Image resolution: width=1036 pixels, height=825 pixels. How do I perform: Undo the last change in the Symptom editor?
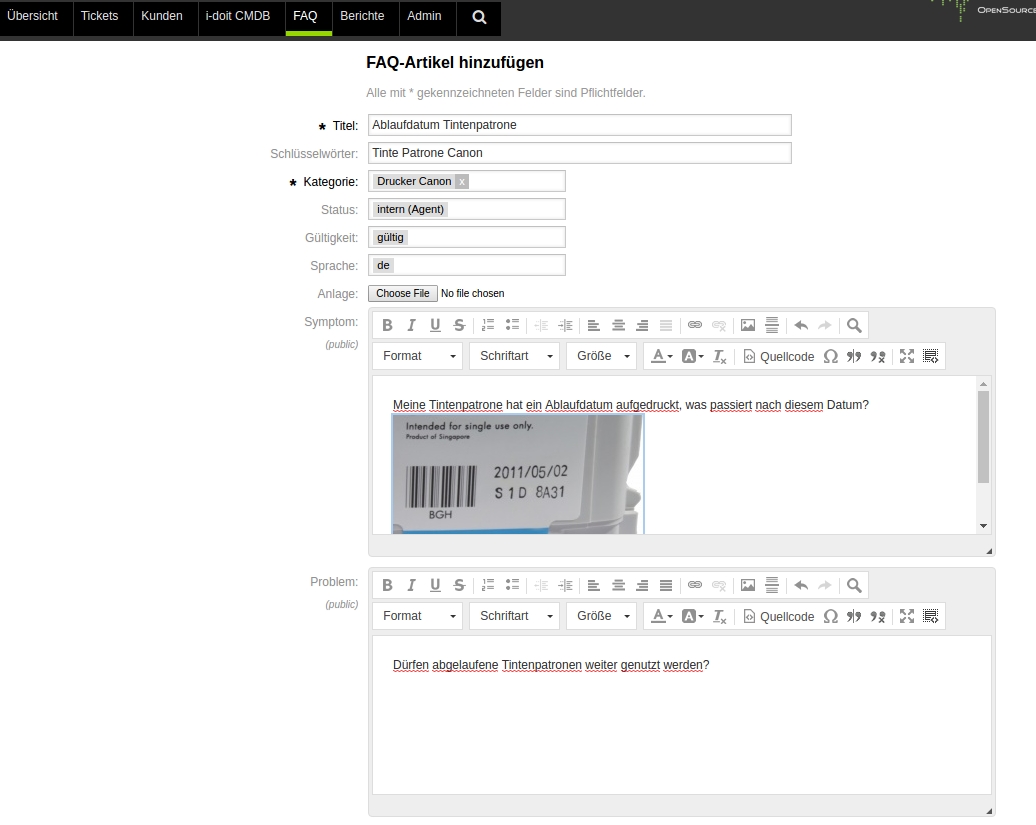point(801,325)
